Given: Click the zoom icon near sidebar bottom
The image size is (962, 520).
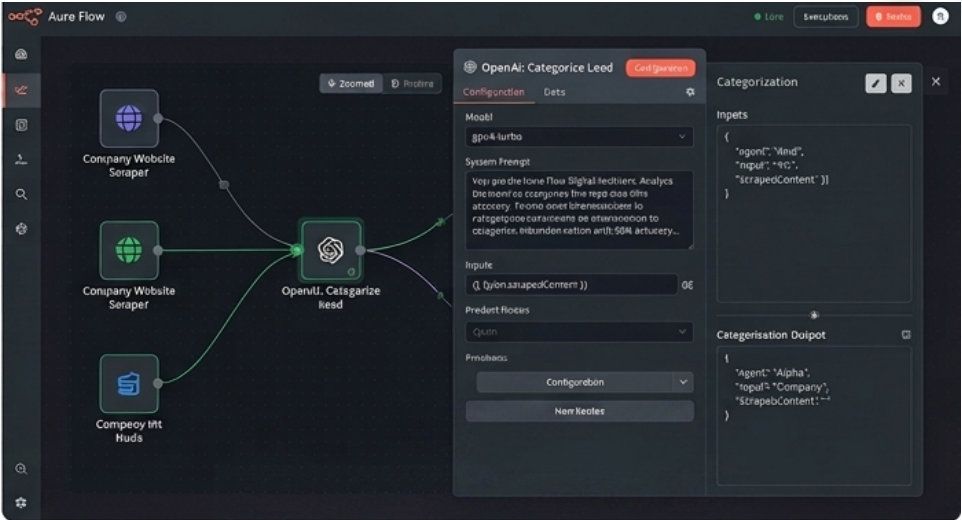Looking at the screenshot, I should [21, 469].
